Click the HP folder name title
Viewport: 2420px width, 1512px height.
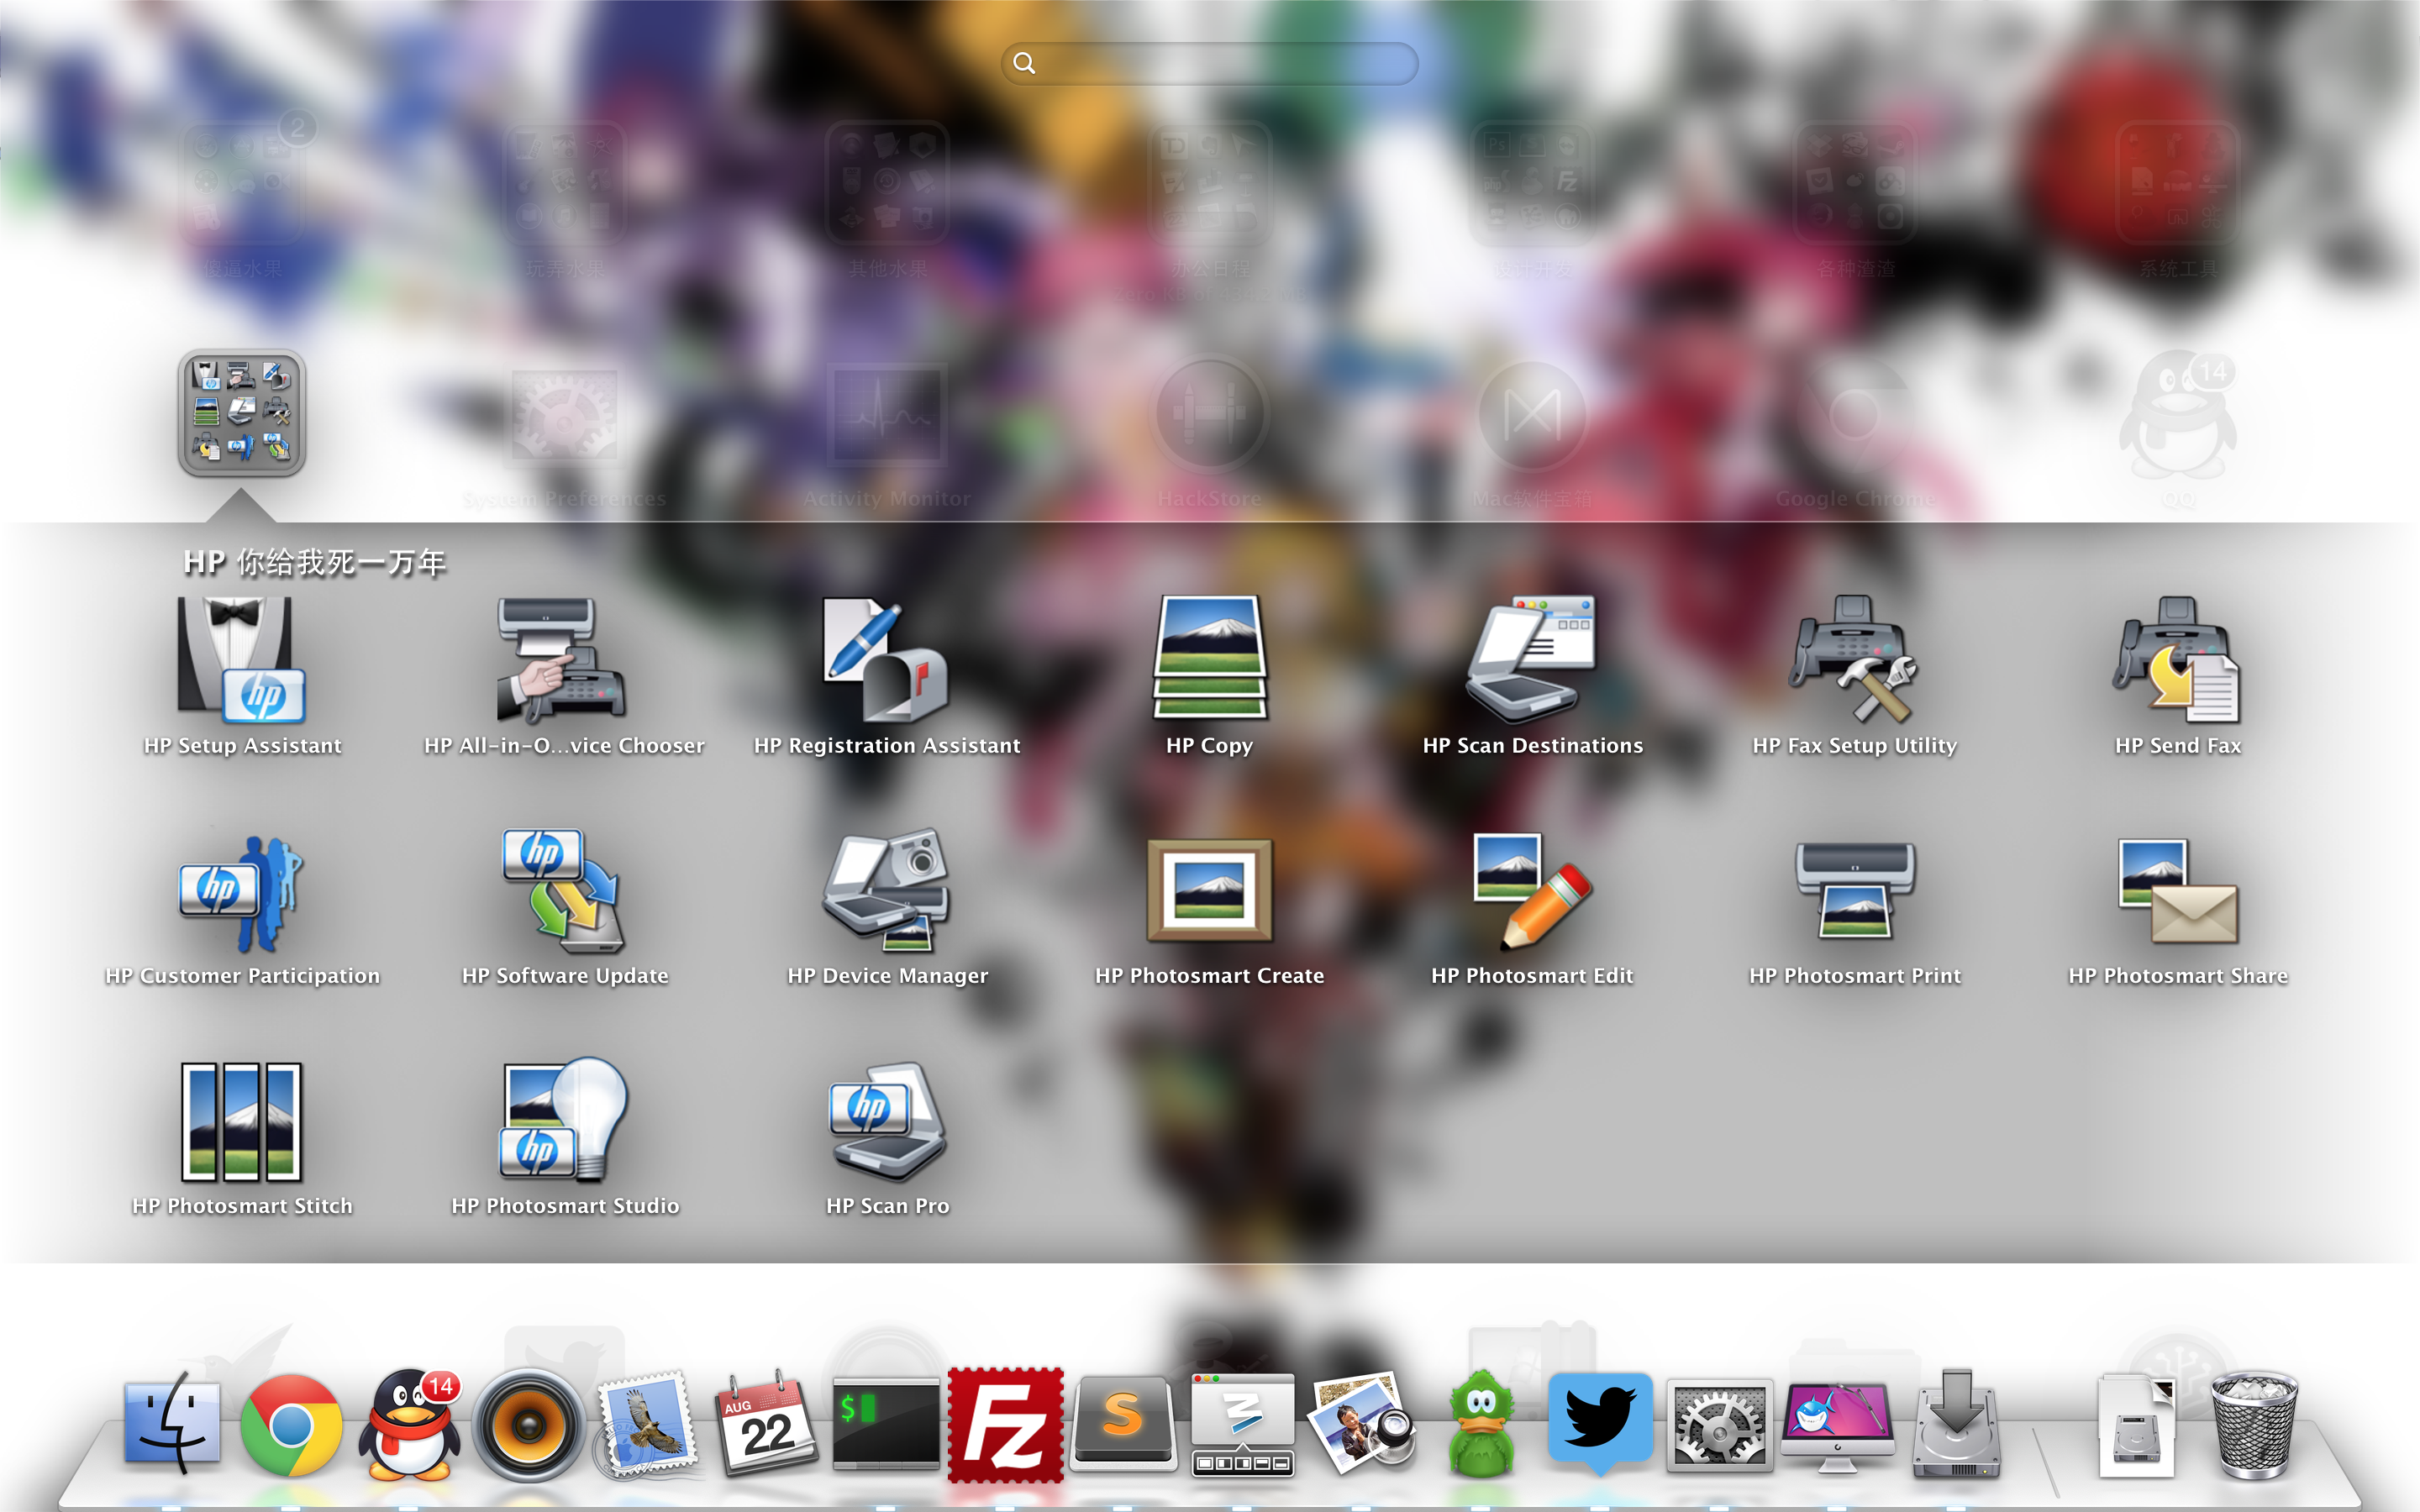pos(314,562)
